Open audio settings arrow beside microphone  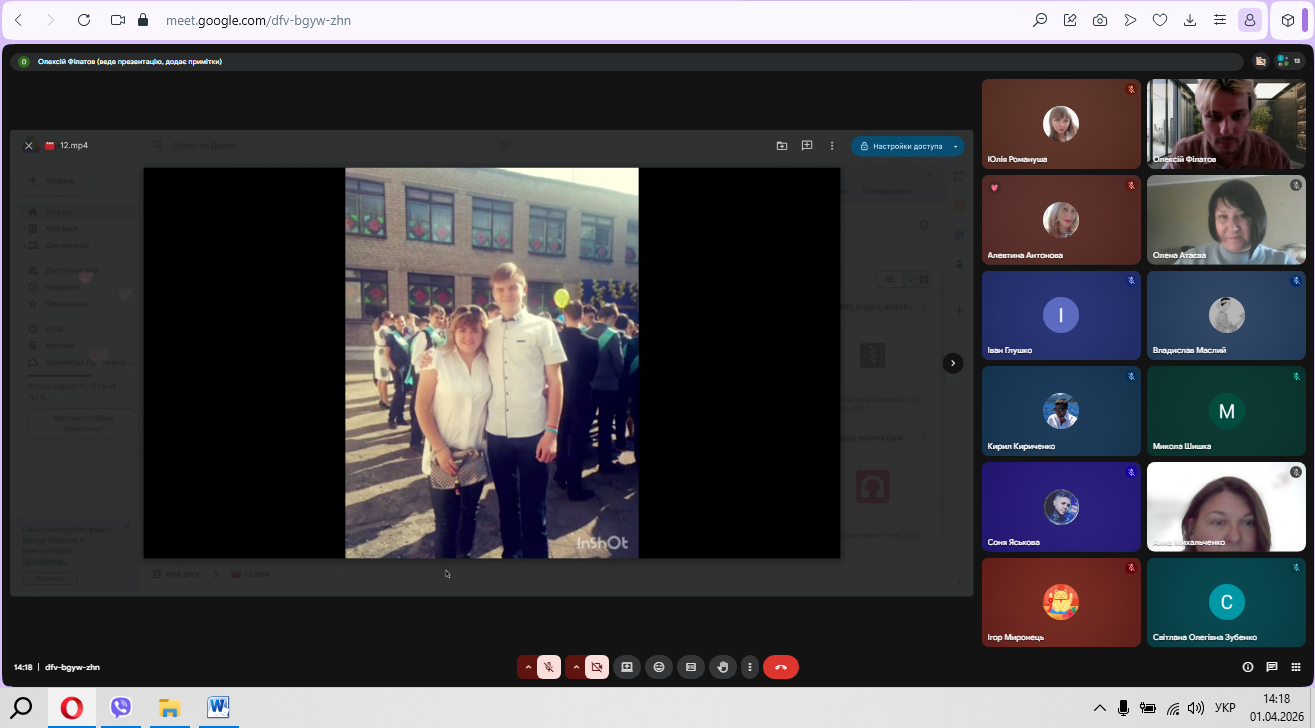click(528, 667)
